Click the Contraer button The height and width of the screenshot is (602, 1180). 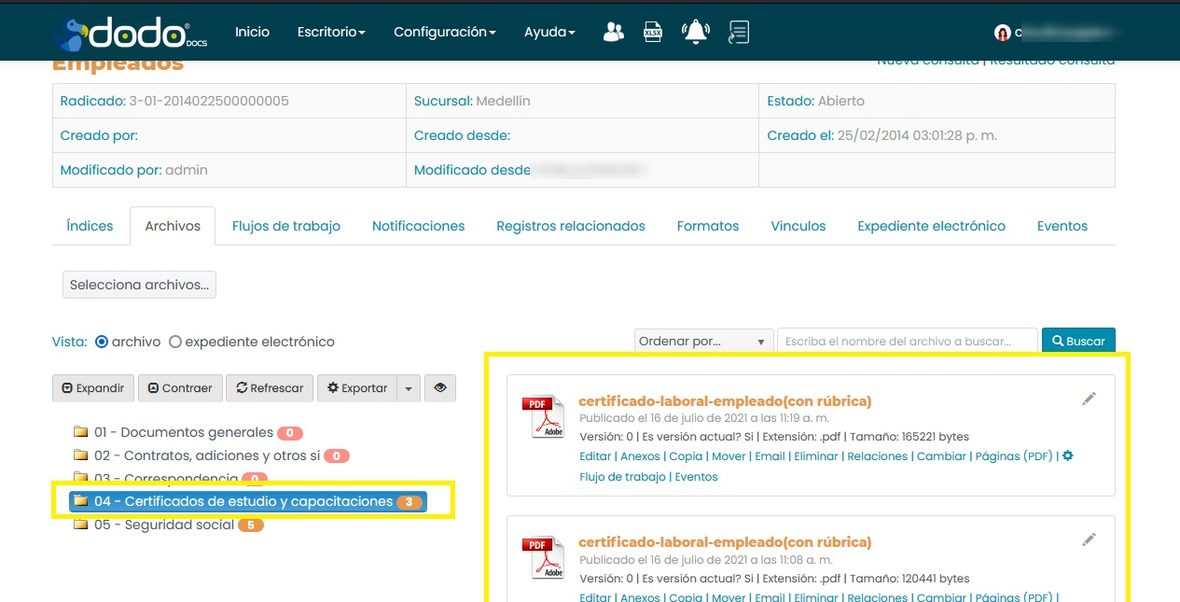point(181,388)
